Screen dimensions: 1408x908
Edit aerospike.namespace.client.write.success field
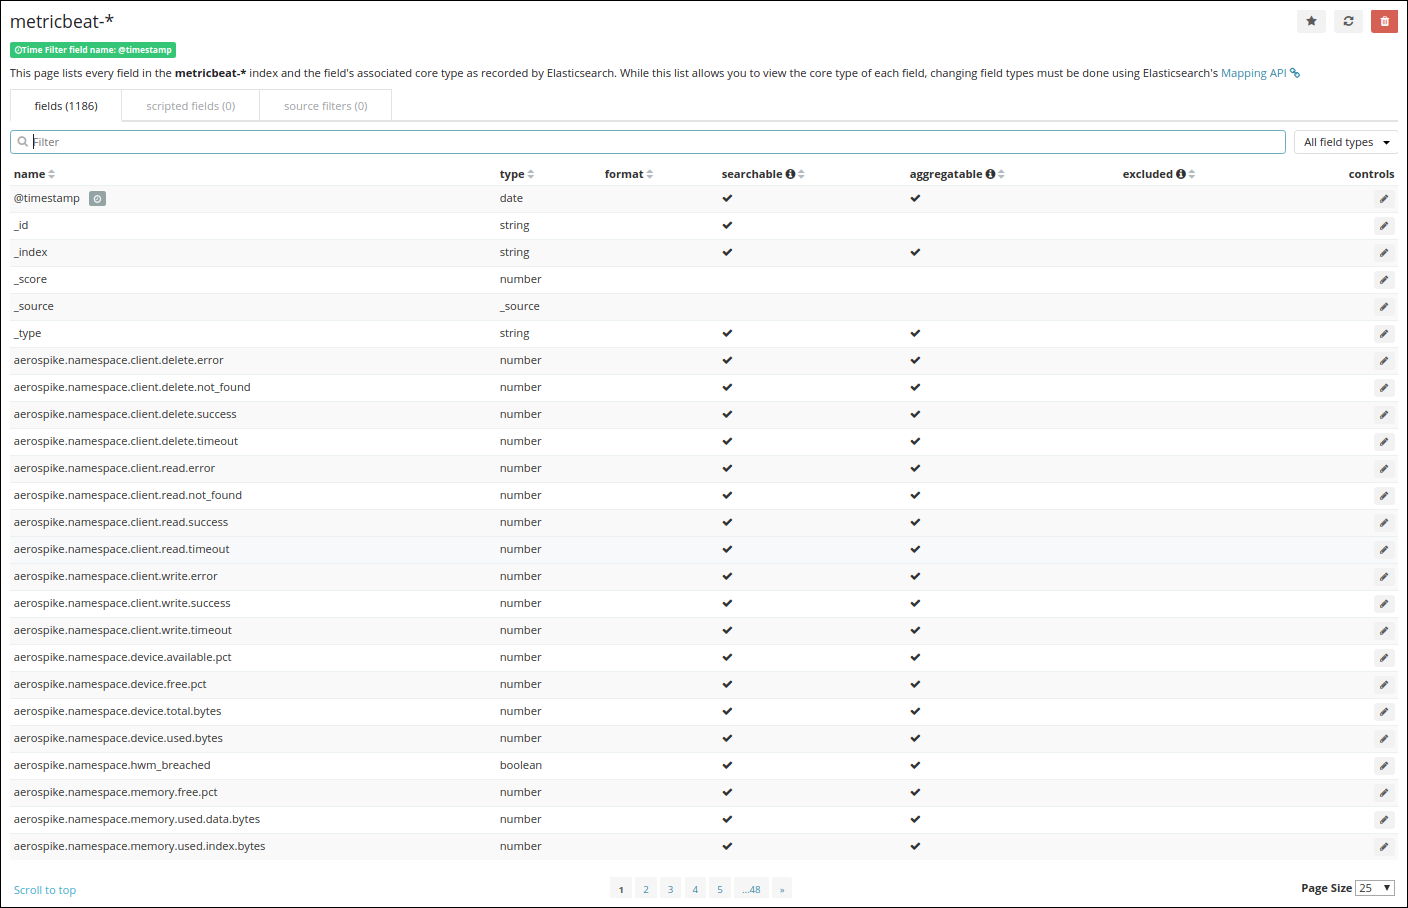1384,604
